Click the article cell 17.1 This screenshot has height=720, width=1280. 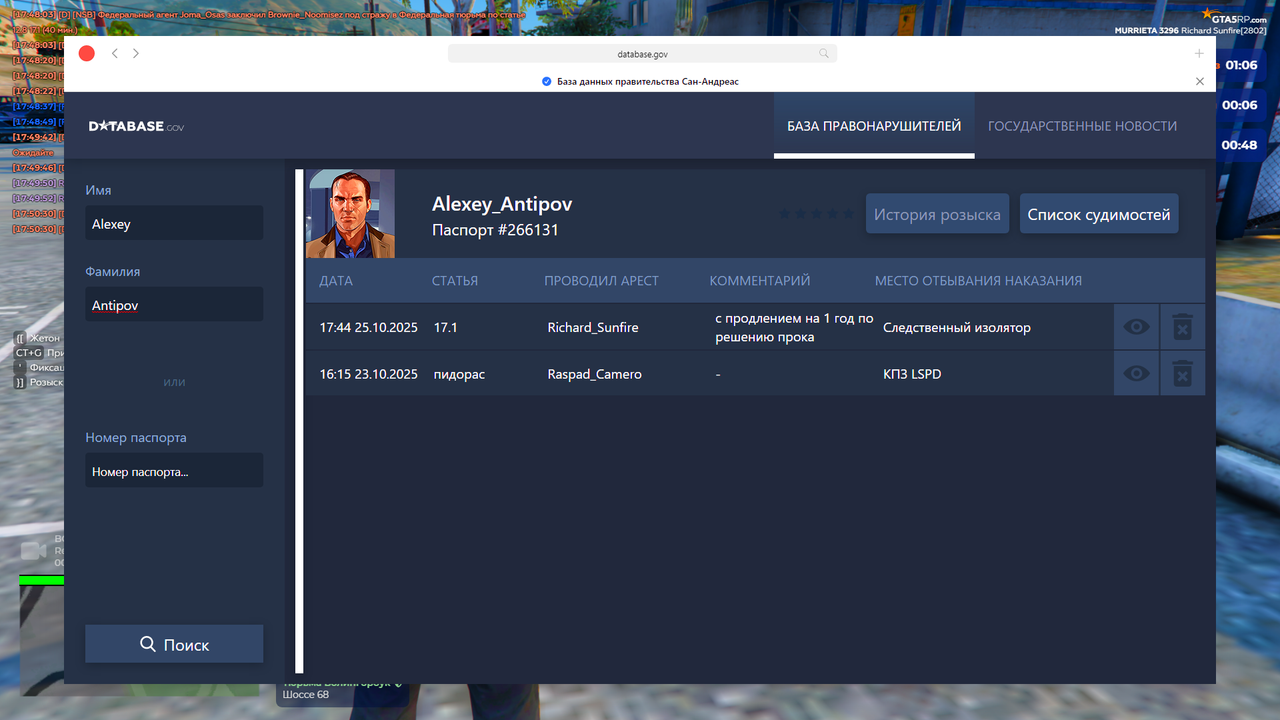[x=445, y=327]
